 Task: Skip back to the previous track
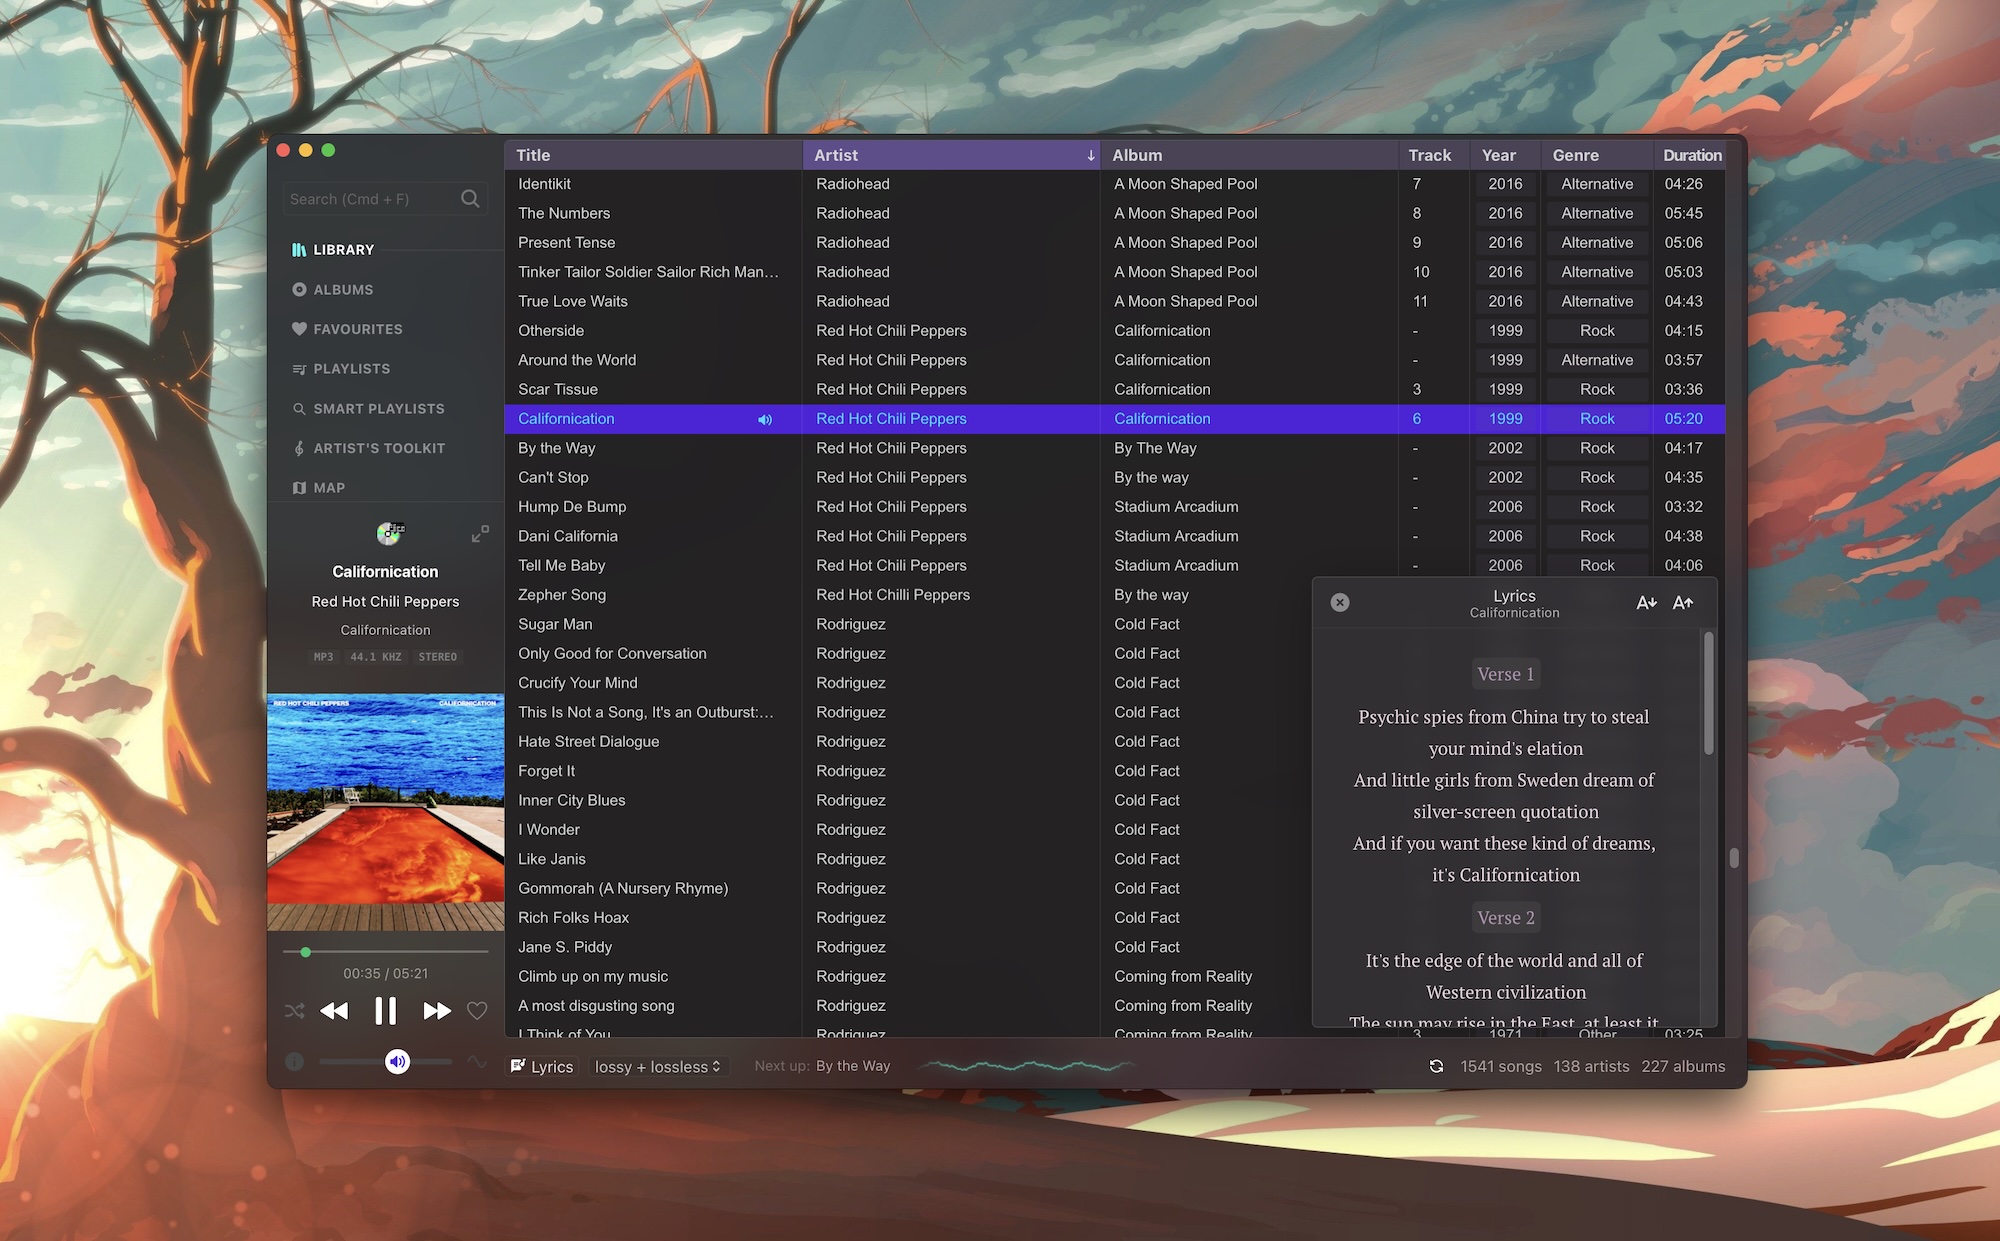tap(334, 1011)
